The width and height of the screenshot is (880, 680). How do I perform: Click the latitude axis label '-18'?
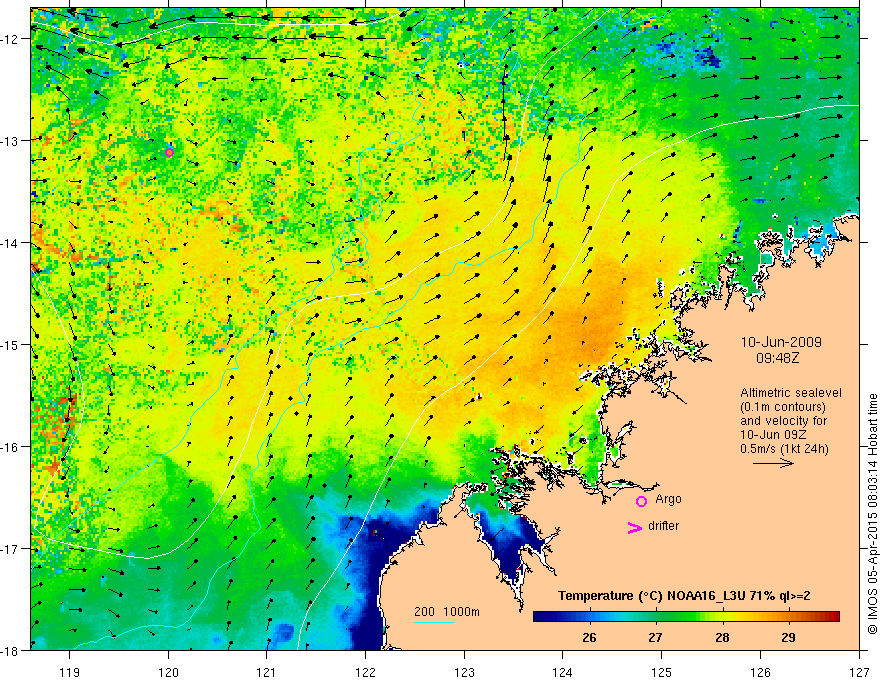click(x=11, y=650)
